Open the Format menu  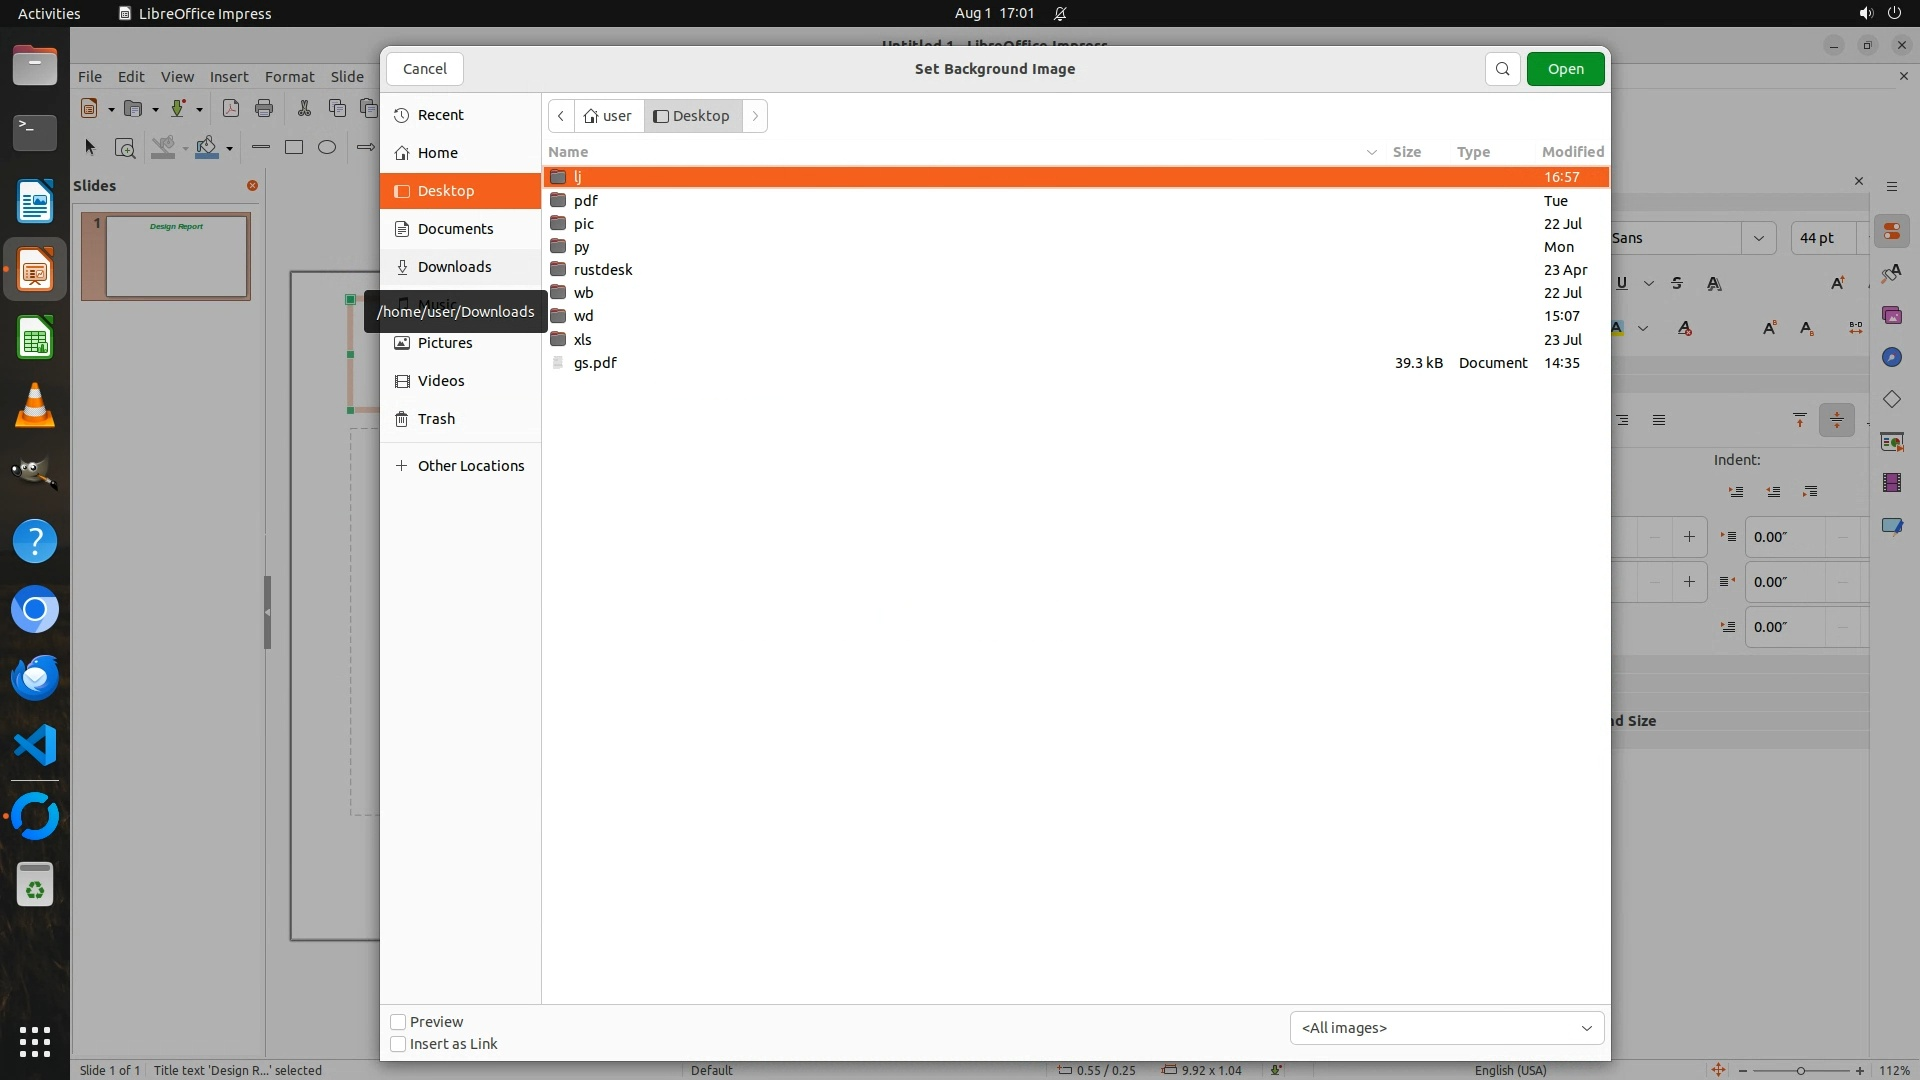[289, 76]
